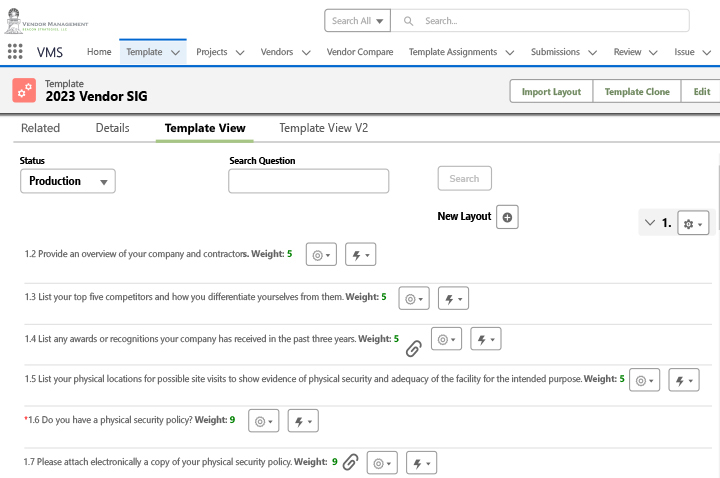This screenshot has width=720, height=478.
Task: Click the lightning action menu for question 1.6
Action: click(302, 421)
